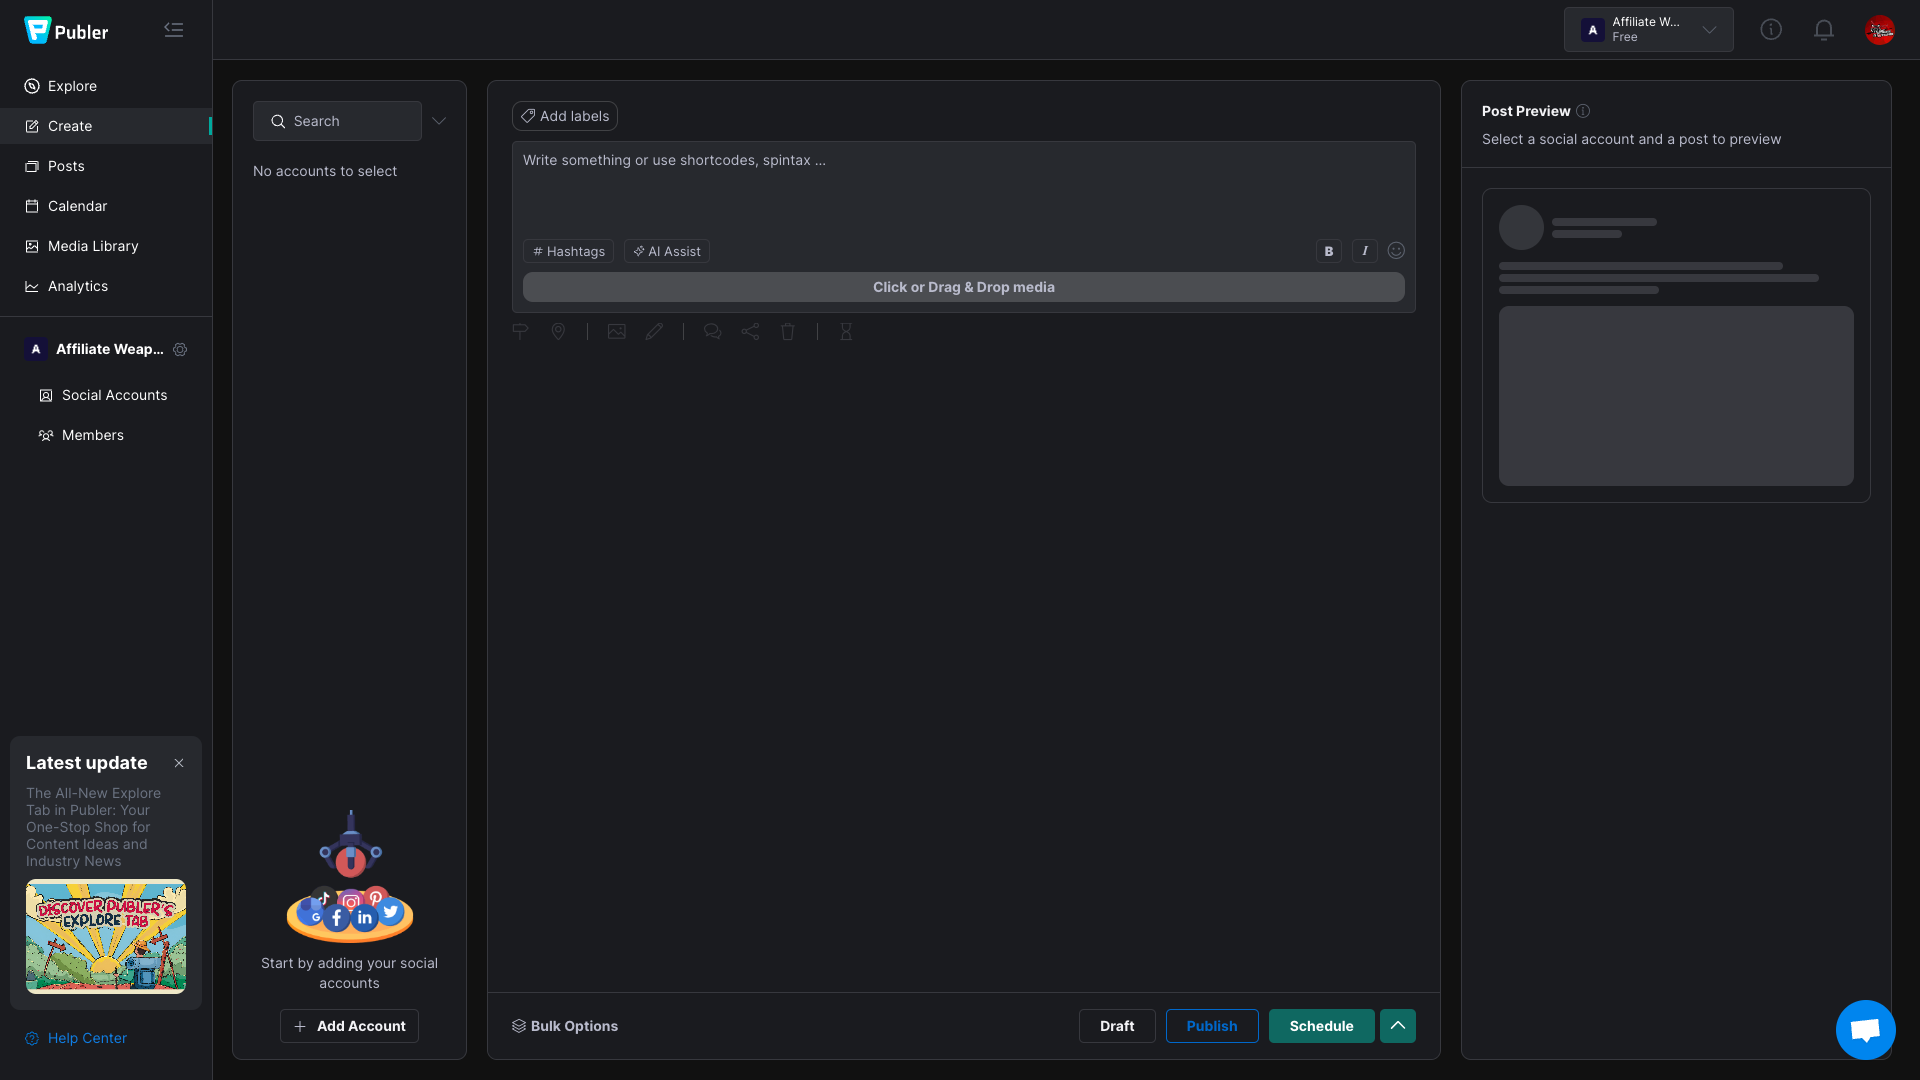Expand account filter chevron beside Search
Image resolution: width=1920 pixels, height=1080 pixels.
[x=439, y=121]
